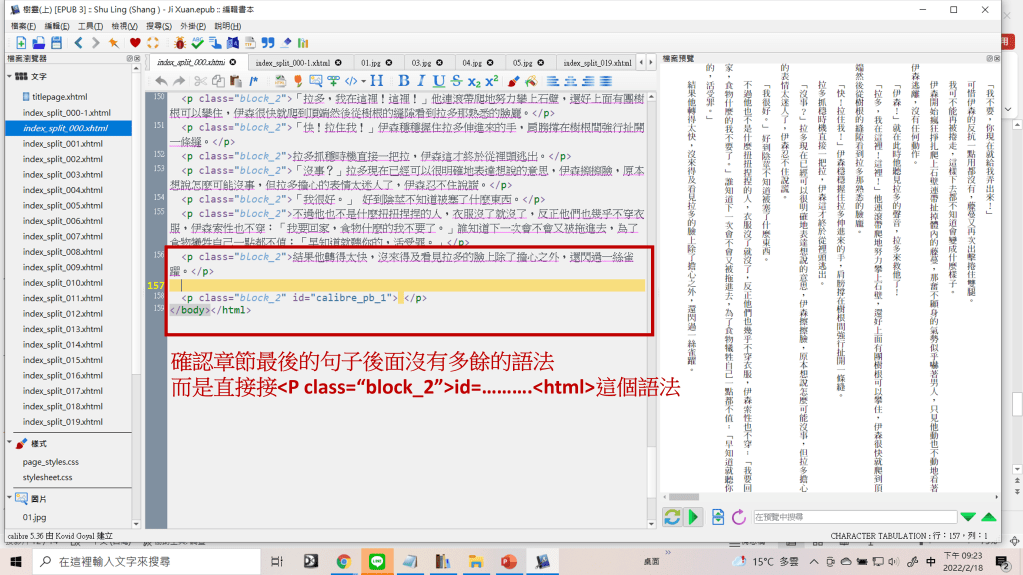Click the purple reload preview icon
Screen dimensions: 1023x575
click(x=739, y=516)
